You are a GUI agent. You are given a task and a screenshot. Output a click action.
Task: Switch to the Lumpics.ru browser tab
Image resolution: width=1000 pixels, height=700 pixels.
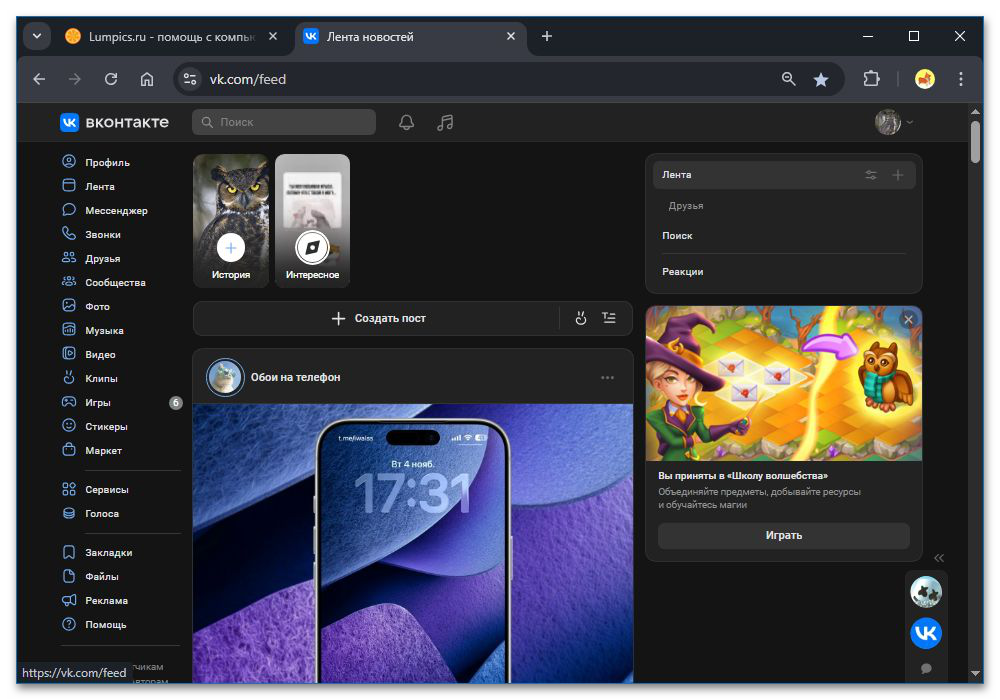point(171,37)
